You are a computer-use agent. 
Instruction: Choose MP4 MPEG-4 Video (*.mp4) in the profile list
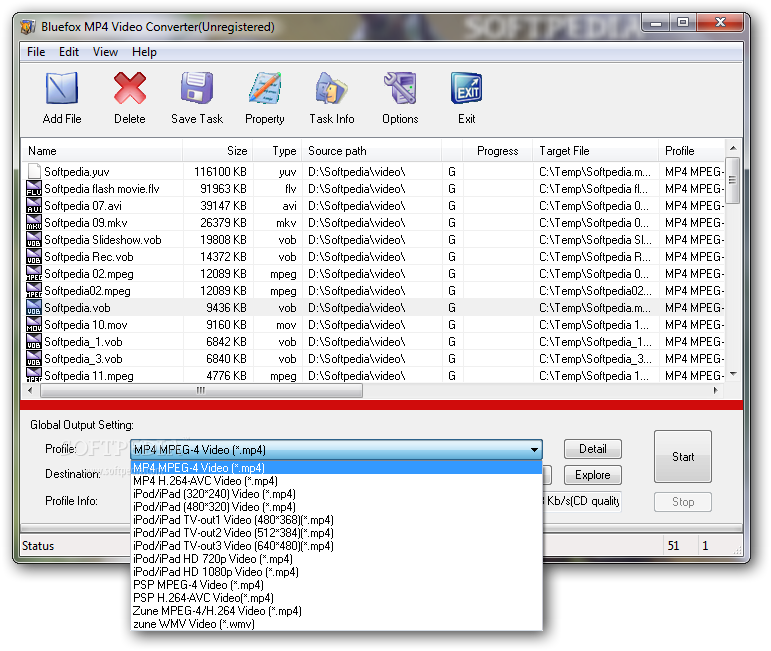336,468
